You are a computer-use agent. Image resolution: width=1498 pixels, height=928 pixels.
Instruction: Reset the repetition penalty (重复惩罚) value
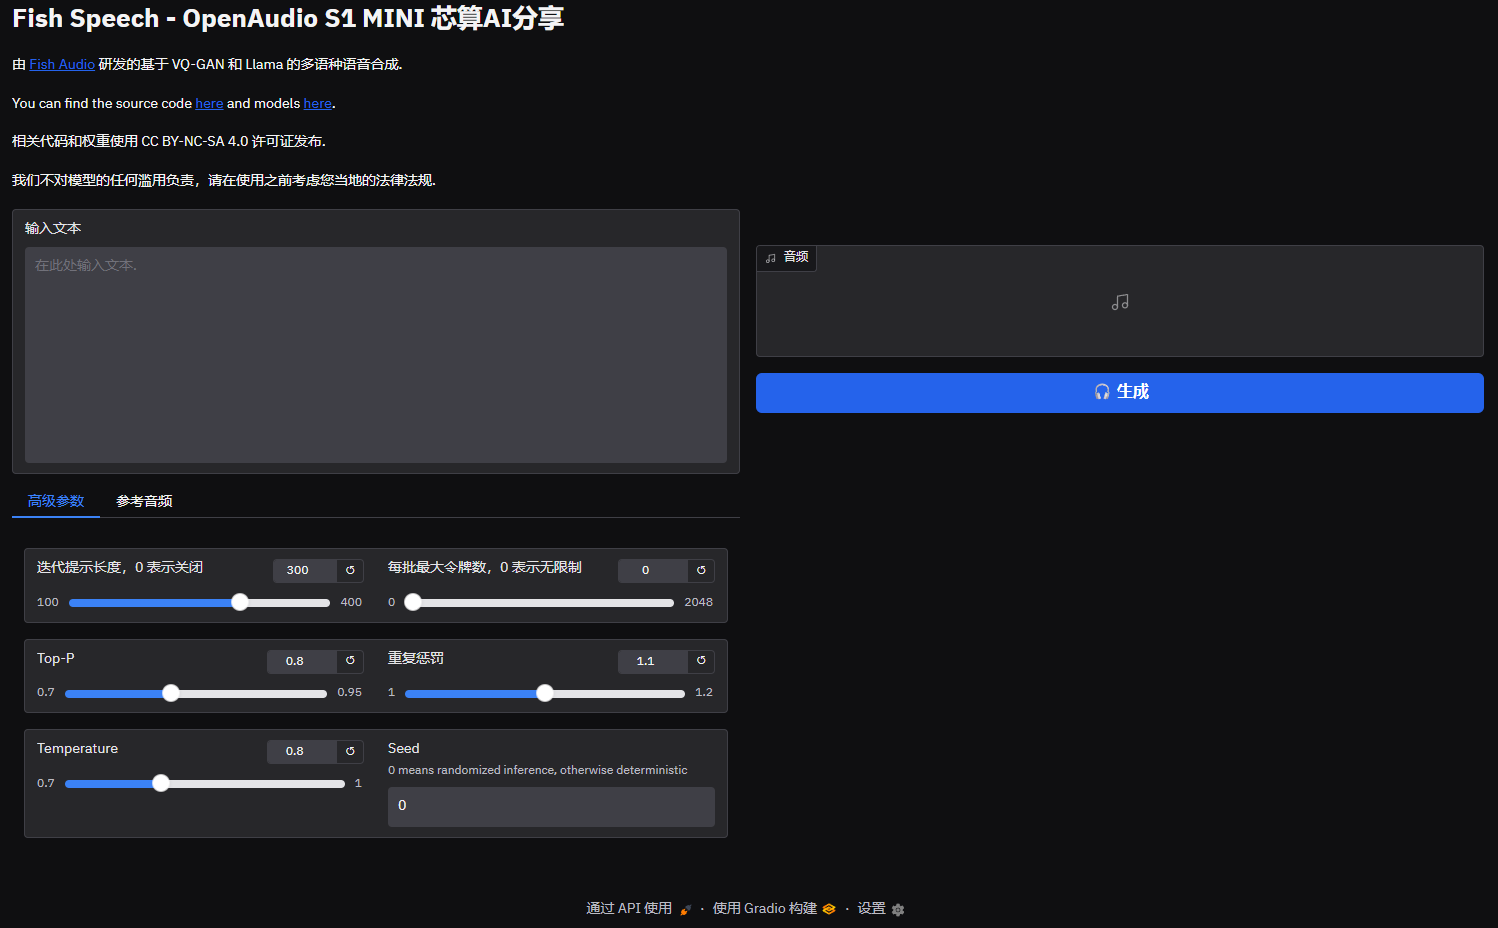pyautogui.click(x=701, y=661)
